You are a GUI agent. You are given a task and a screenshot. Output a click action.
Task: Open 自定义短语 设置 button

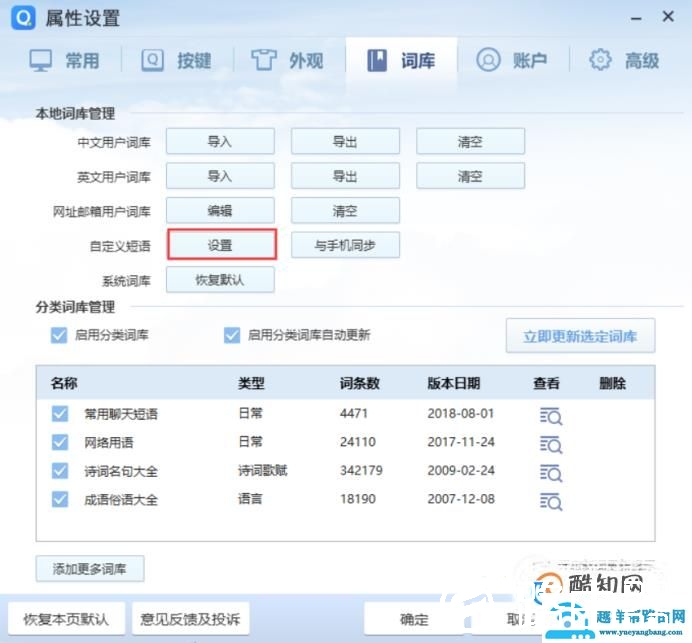[222, 244]
